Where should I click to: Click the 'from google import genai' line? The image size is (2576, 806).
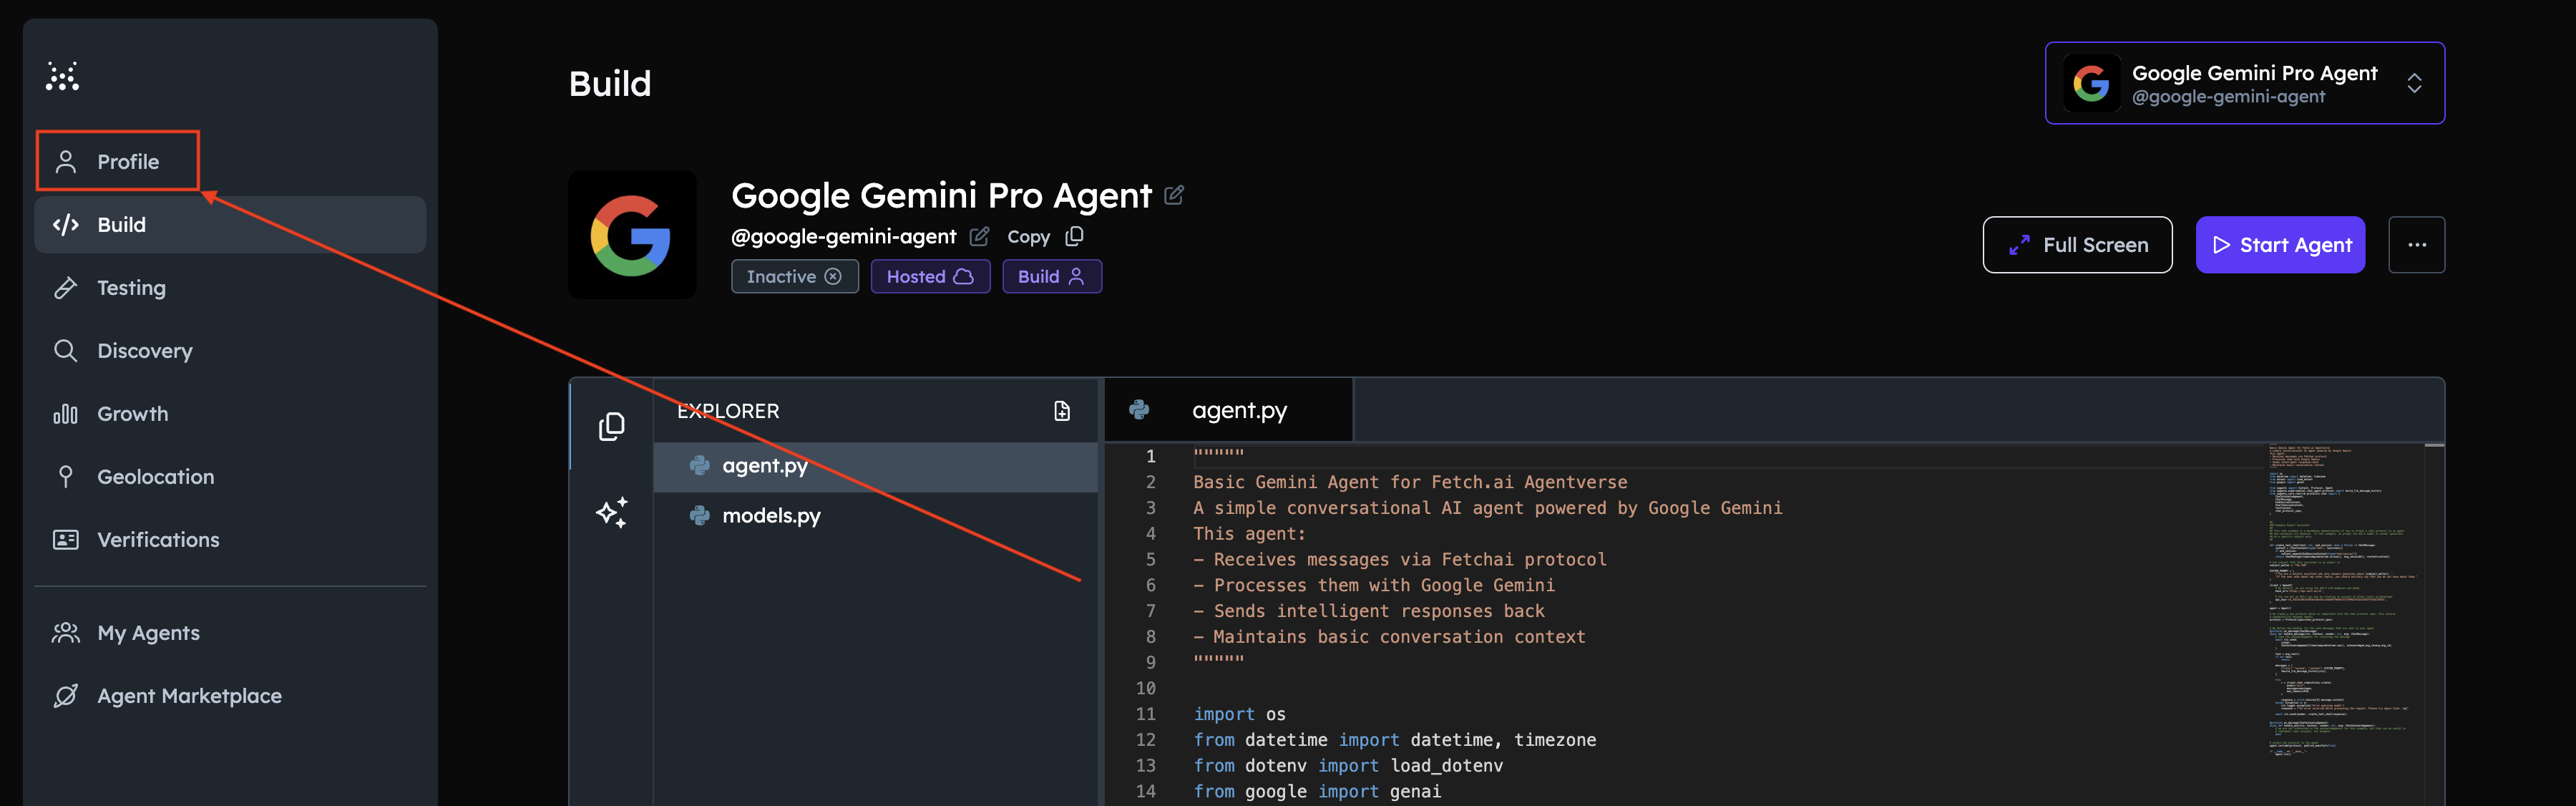(1317, 791)
